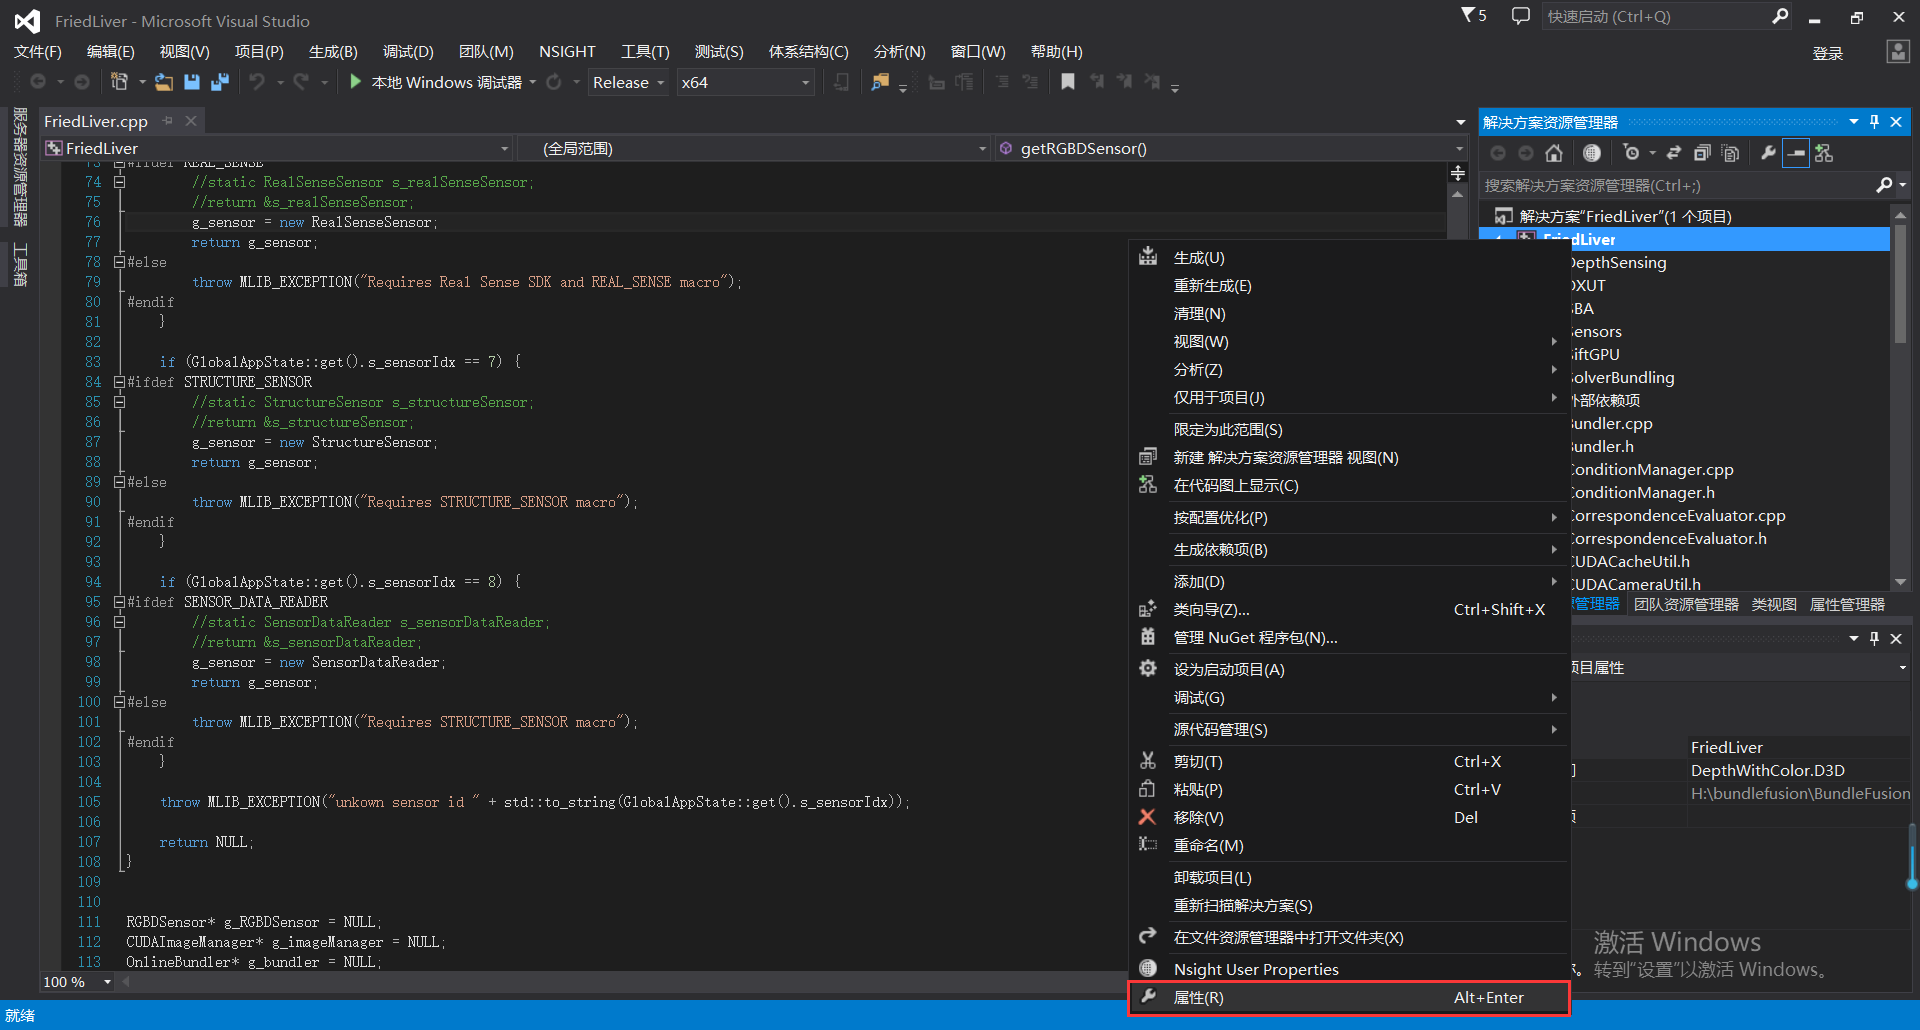The height and width of the screenshot is (1030, 1920).
Task: Close the FriedLiver.cpp editor tab
Action: (x=191, y=121)
